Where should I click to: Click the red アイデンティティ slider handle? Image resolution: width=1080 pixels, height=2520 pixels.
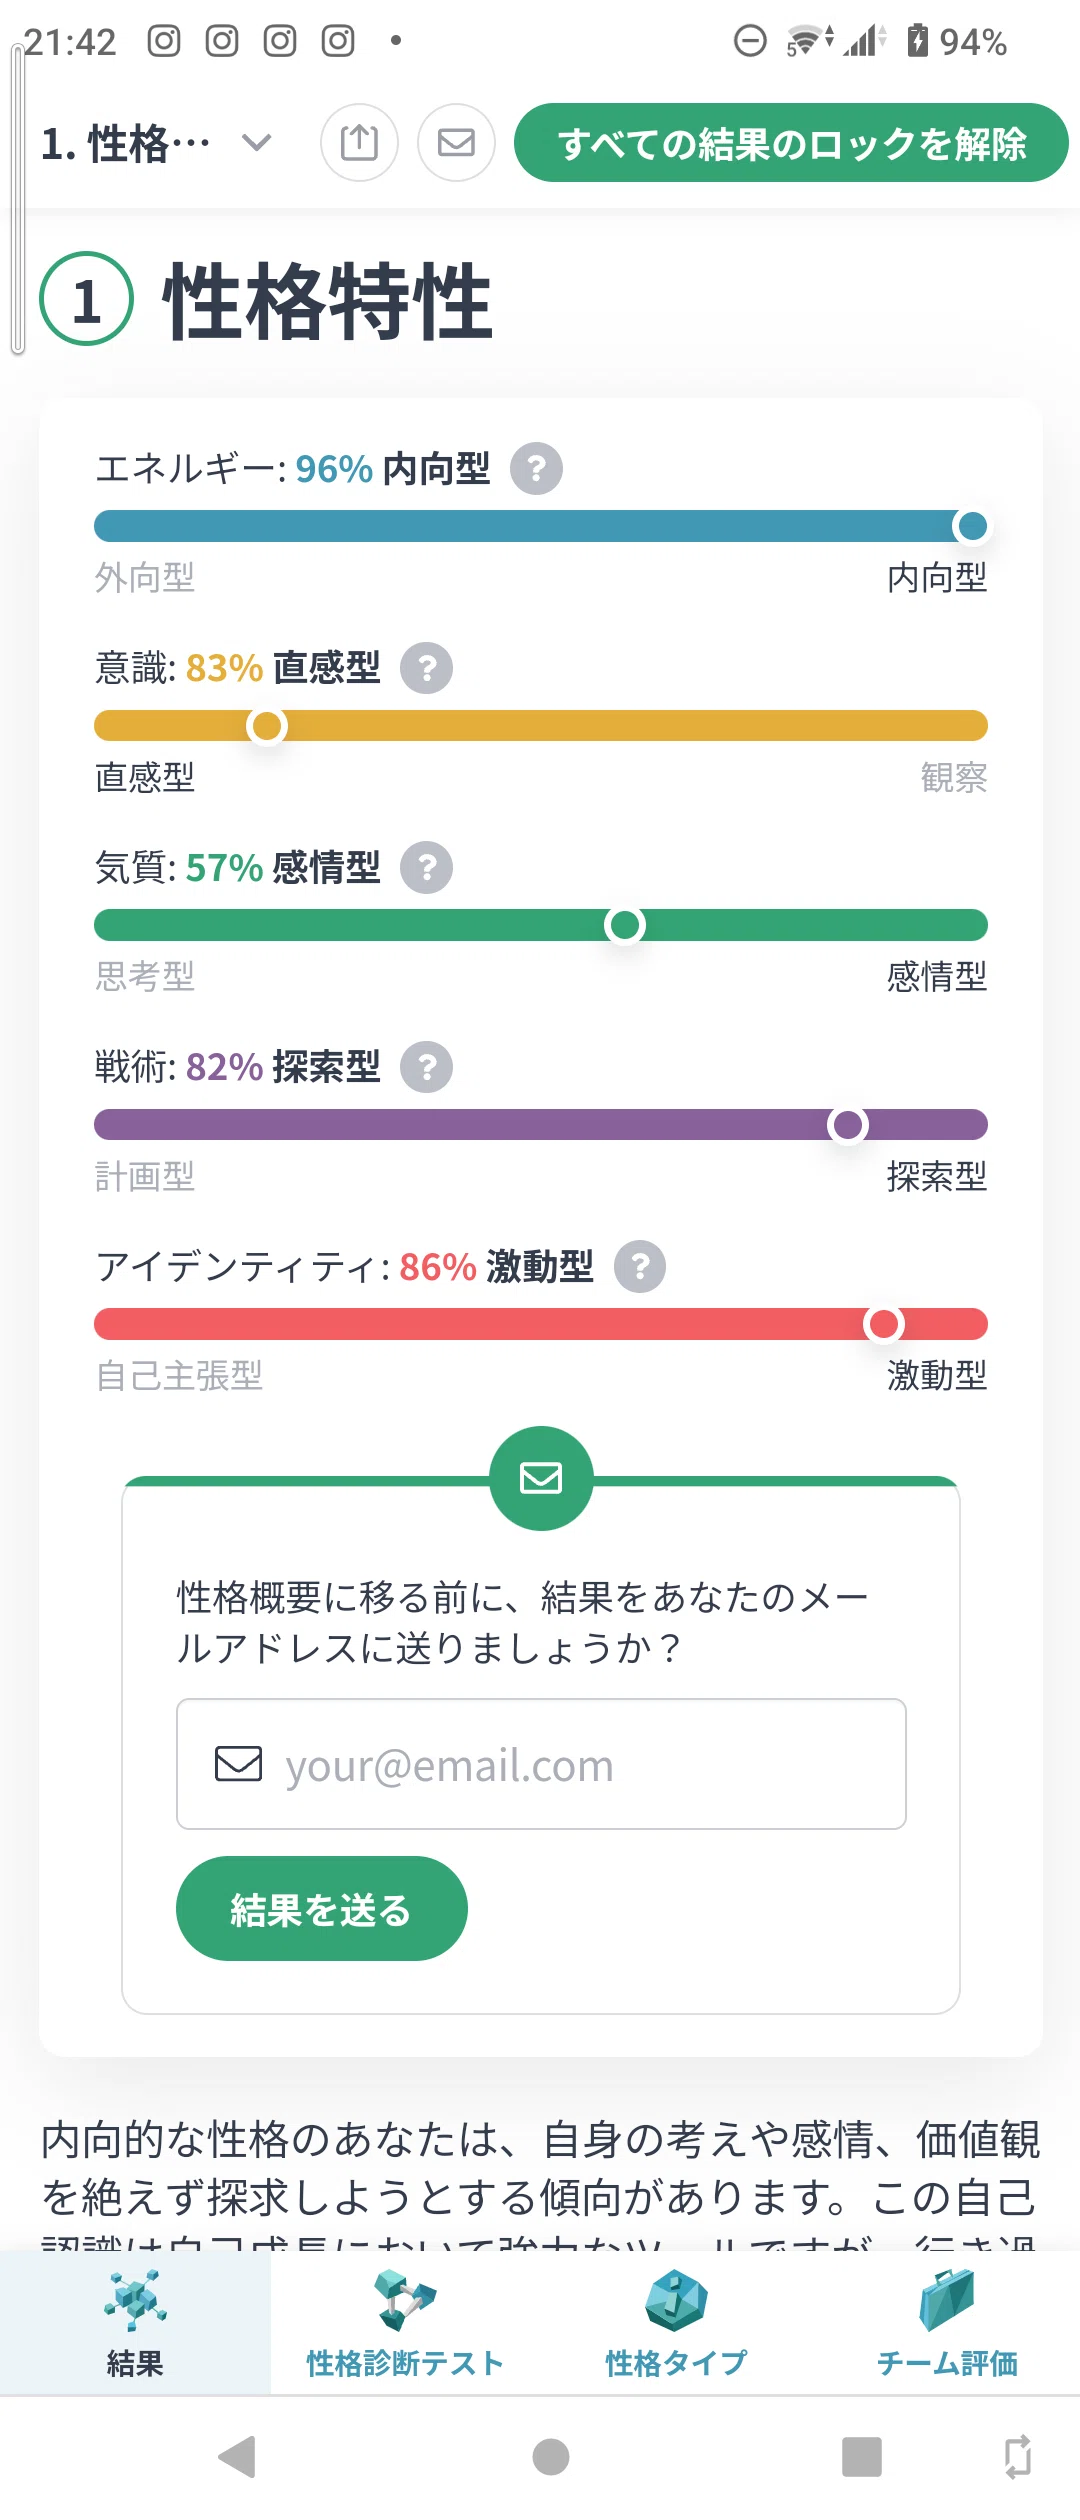tap(884, 1324)
